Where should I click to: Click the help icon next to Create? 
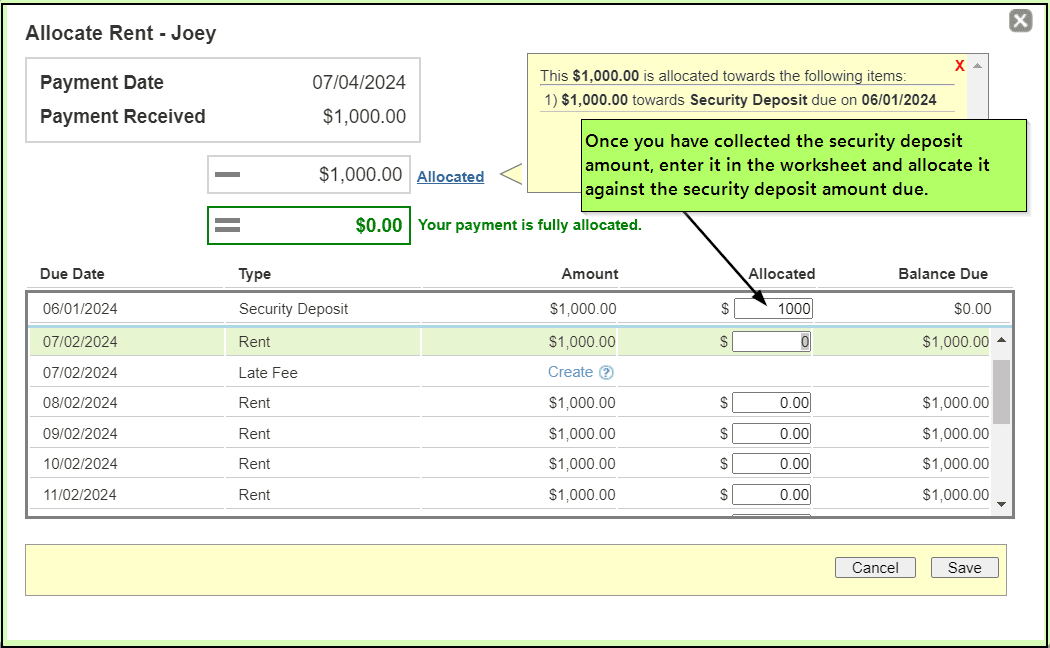(x=606, y=372)
